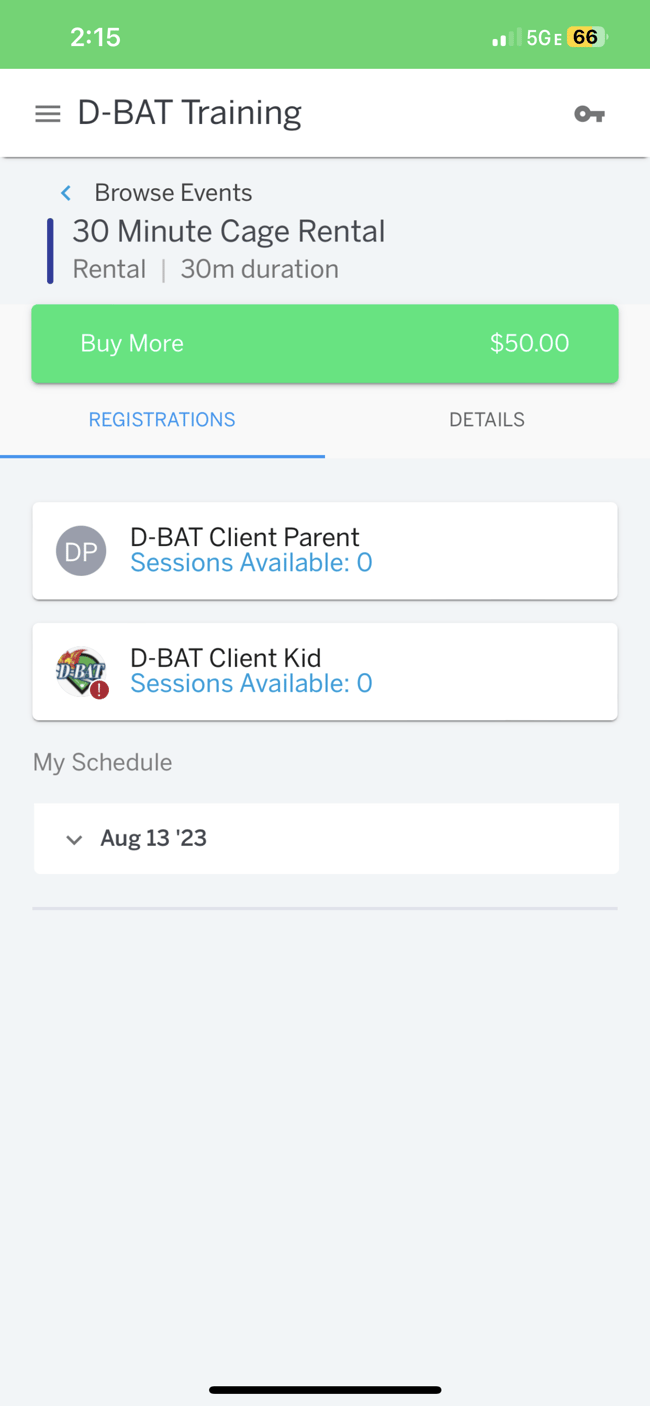Tap the home indicator bar
The width and height of the screenshot is (650, 1406).
(325, 1389)
